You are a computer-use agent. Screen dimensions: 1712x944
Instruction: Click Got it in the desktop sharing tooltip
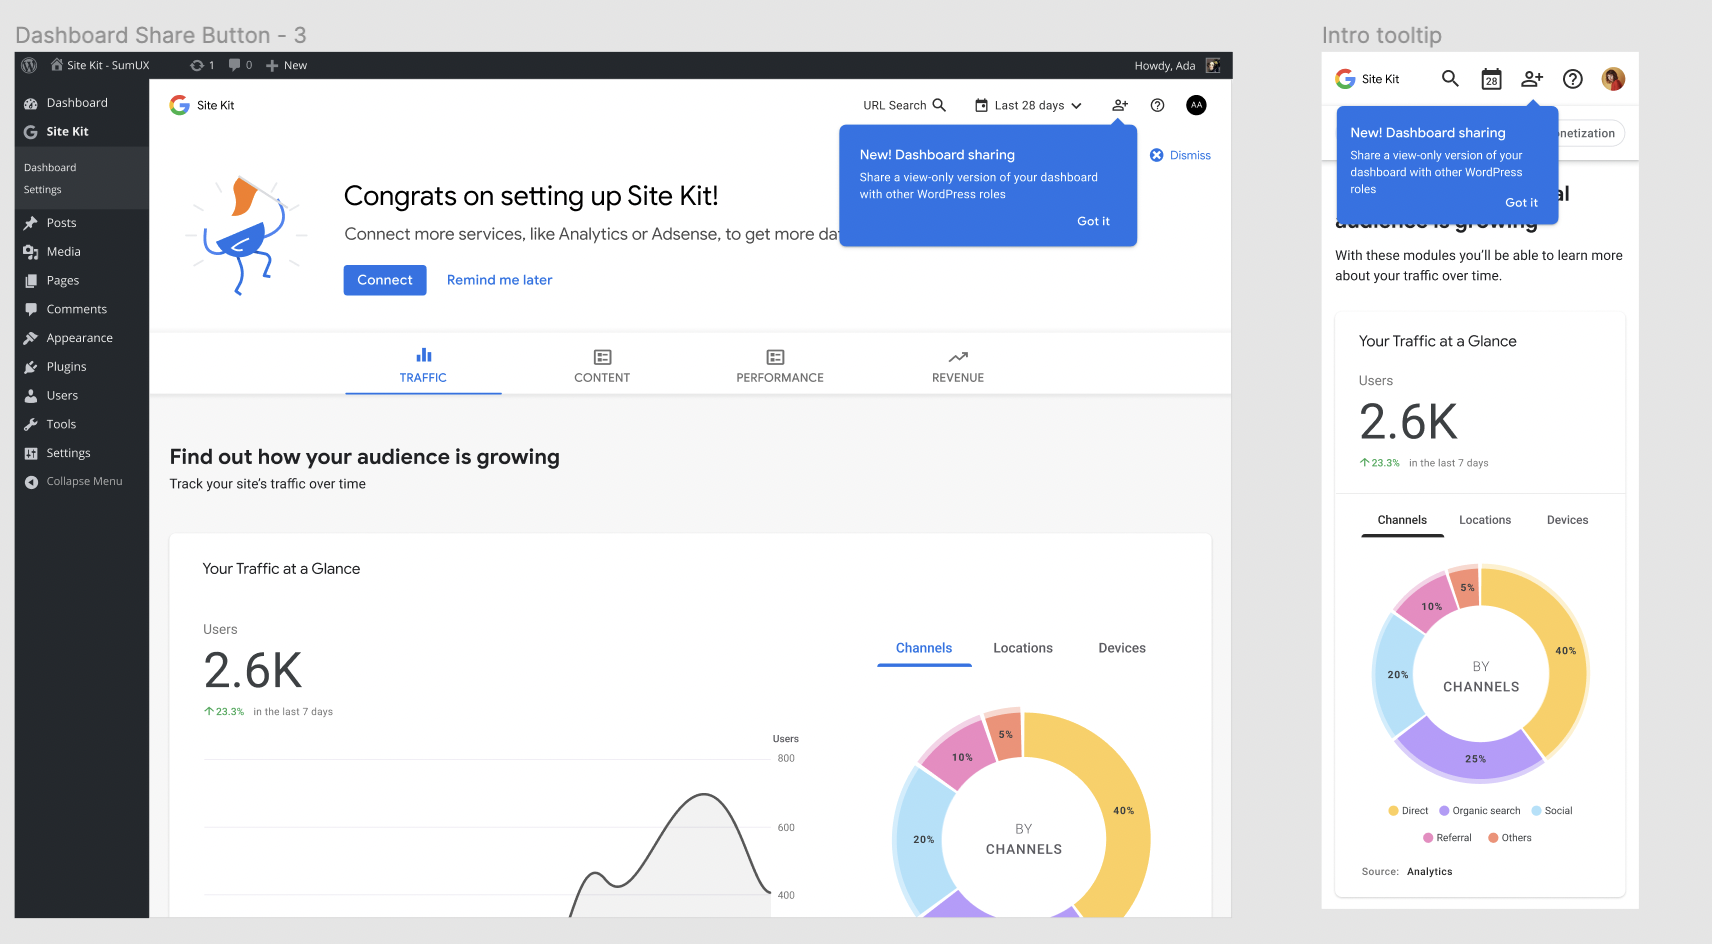(1093, 221)
